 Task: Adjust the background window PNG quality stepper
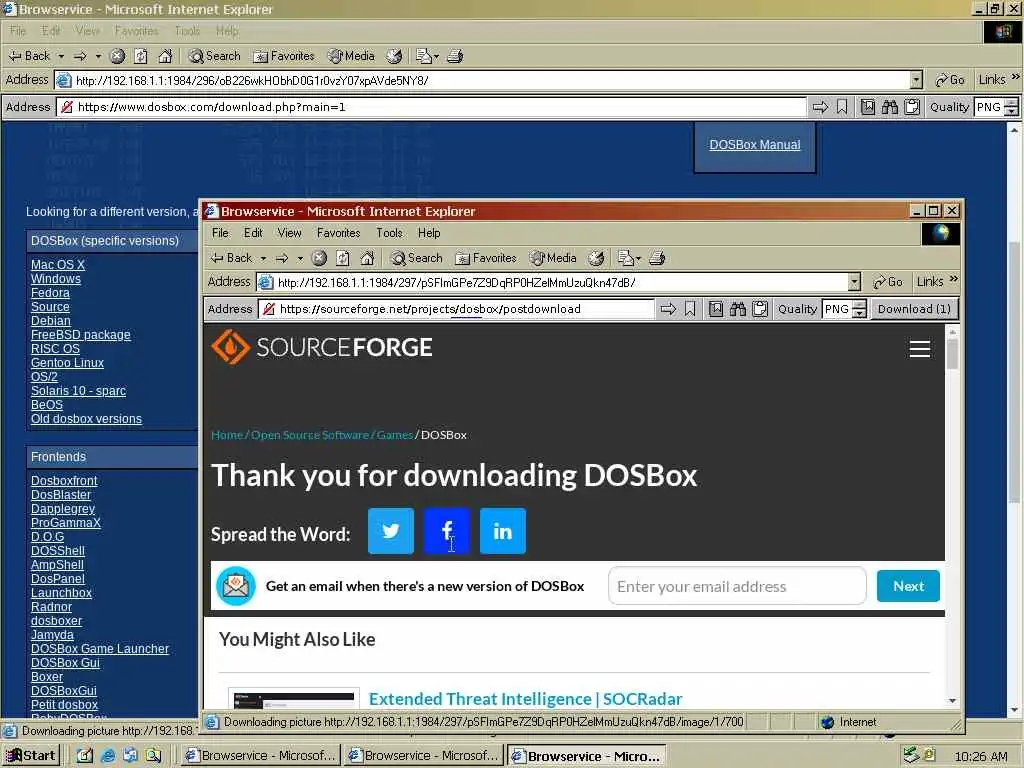click(x=1011, y=107)
